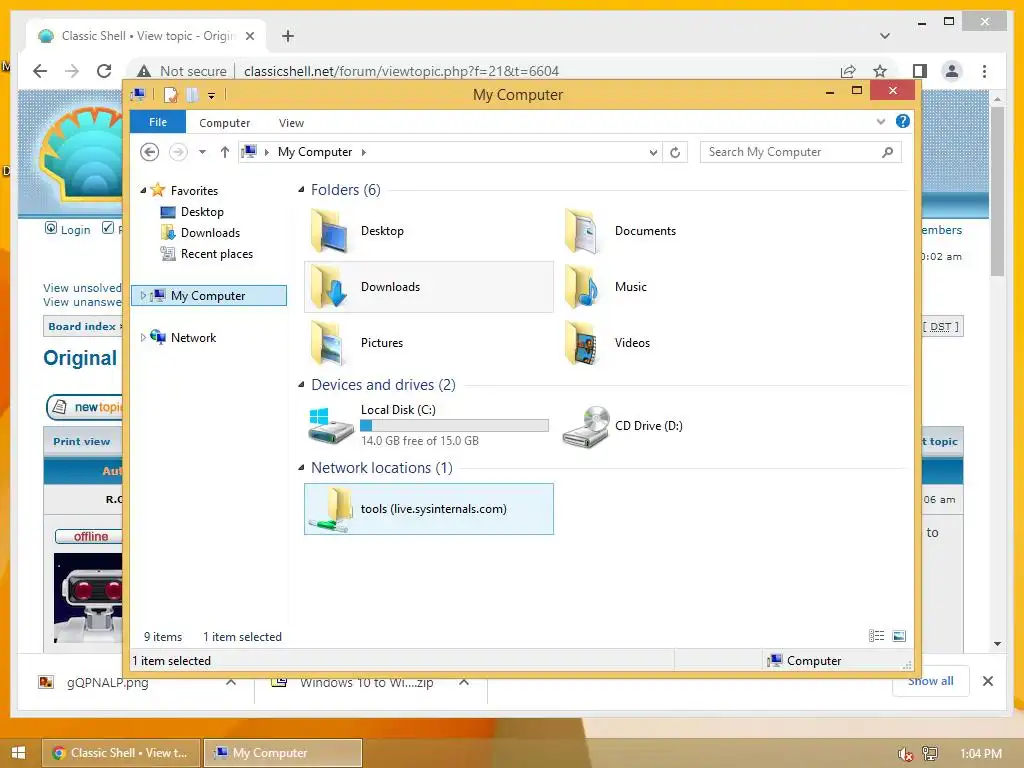
Task: Expand the Network tree node
Action: coord(143,338)
